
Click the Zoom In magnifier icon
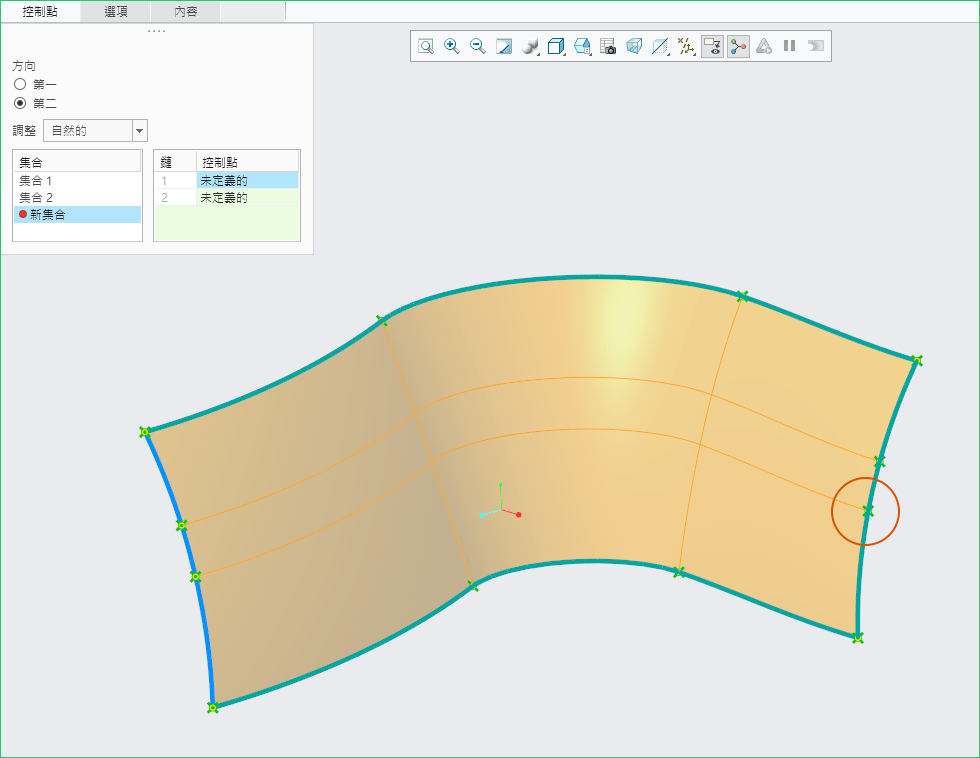coord(452,46)
